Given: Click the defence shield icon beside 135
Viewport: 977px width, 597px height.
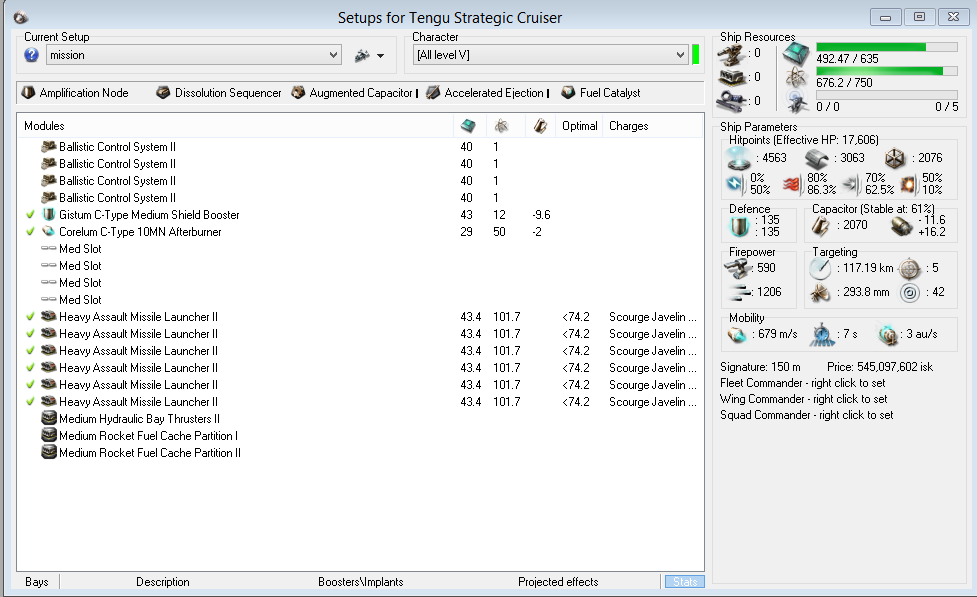Looking at the screenshot, I should click(x=740, y=227).
